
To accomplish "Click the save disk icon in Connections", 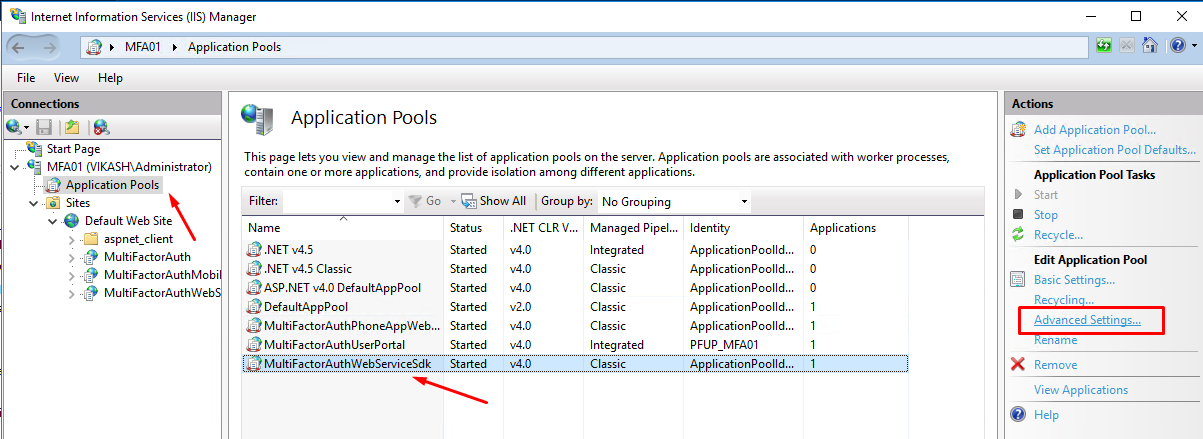I will pyautogui.click(x=44, y=127).
